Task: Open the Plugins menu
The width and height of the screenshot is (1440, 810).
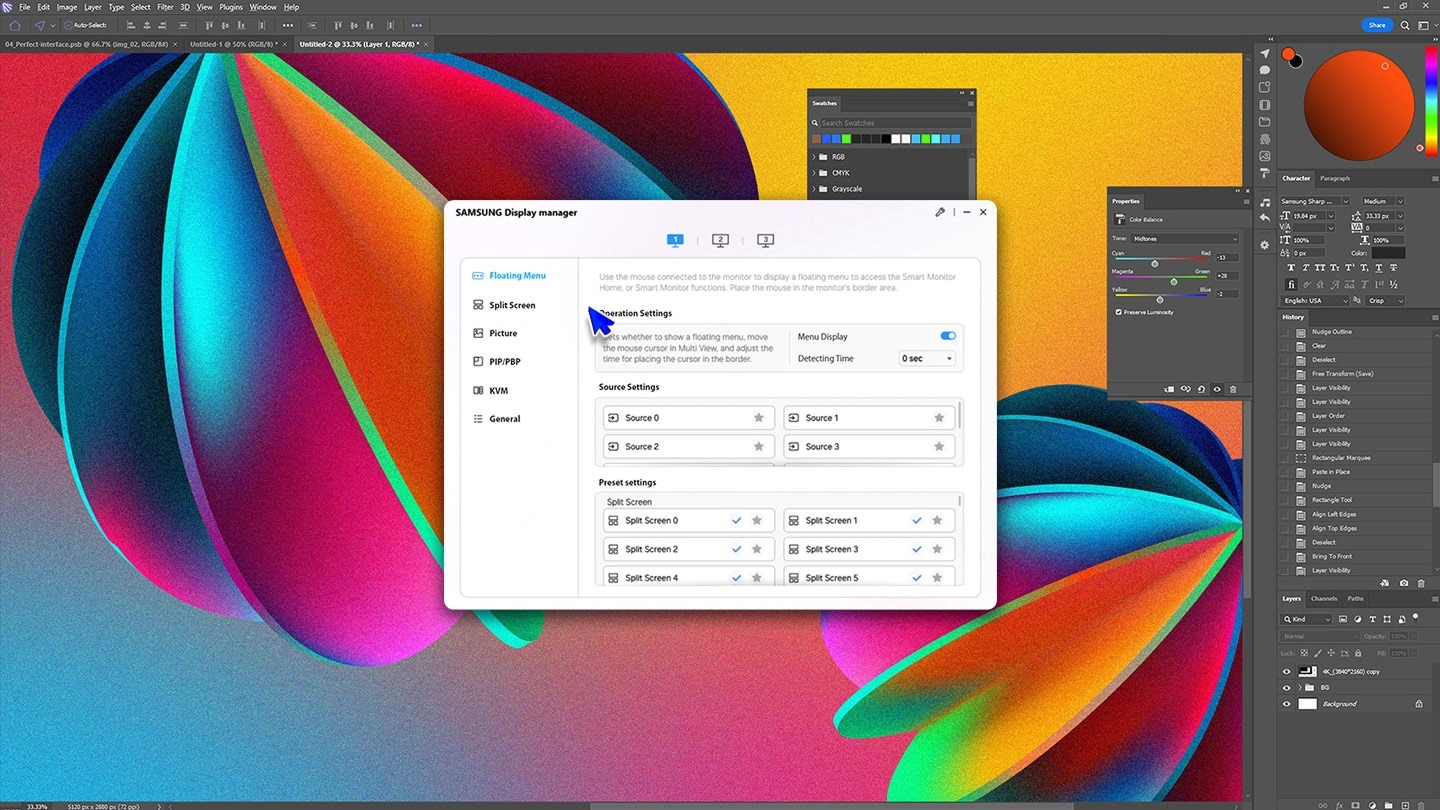Action: [x=231, y=7]
